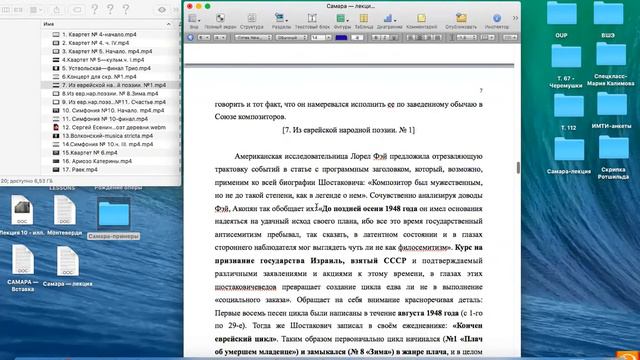The image size is (640, 360).
Task: Select file '2. Квартет № 4. ч. IV.mp4'
Action: [96, 43]
